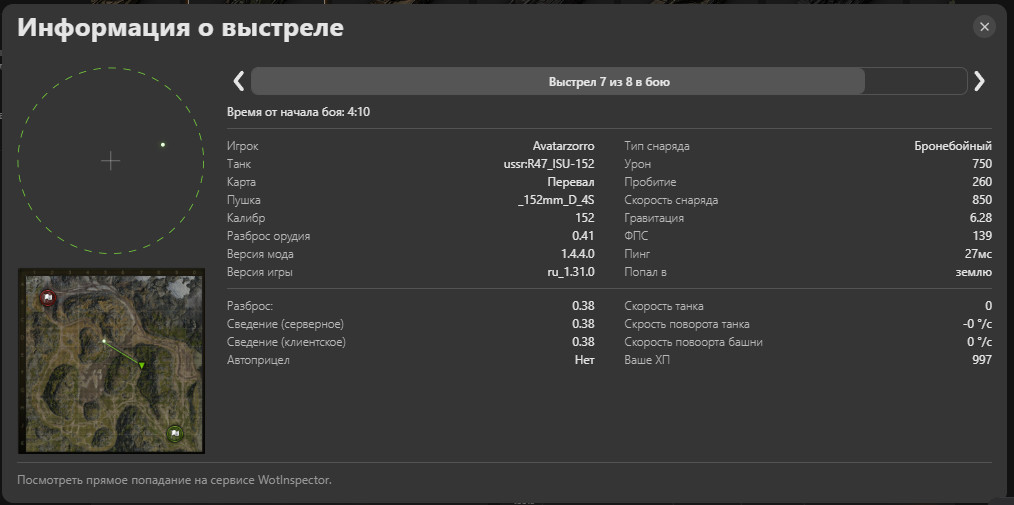Click the shot impact dot in dispersion circle
Screen dimensions: 1014x505
pos(163,145)
